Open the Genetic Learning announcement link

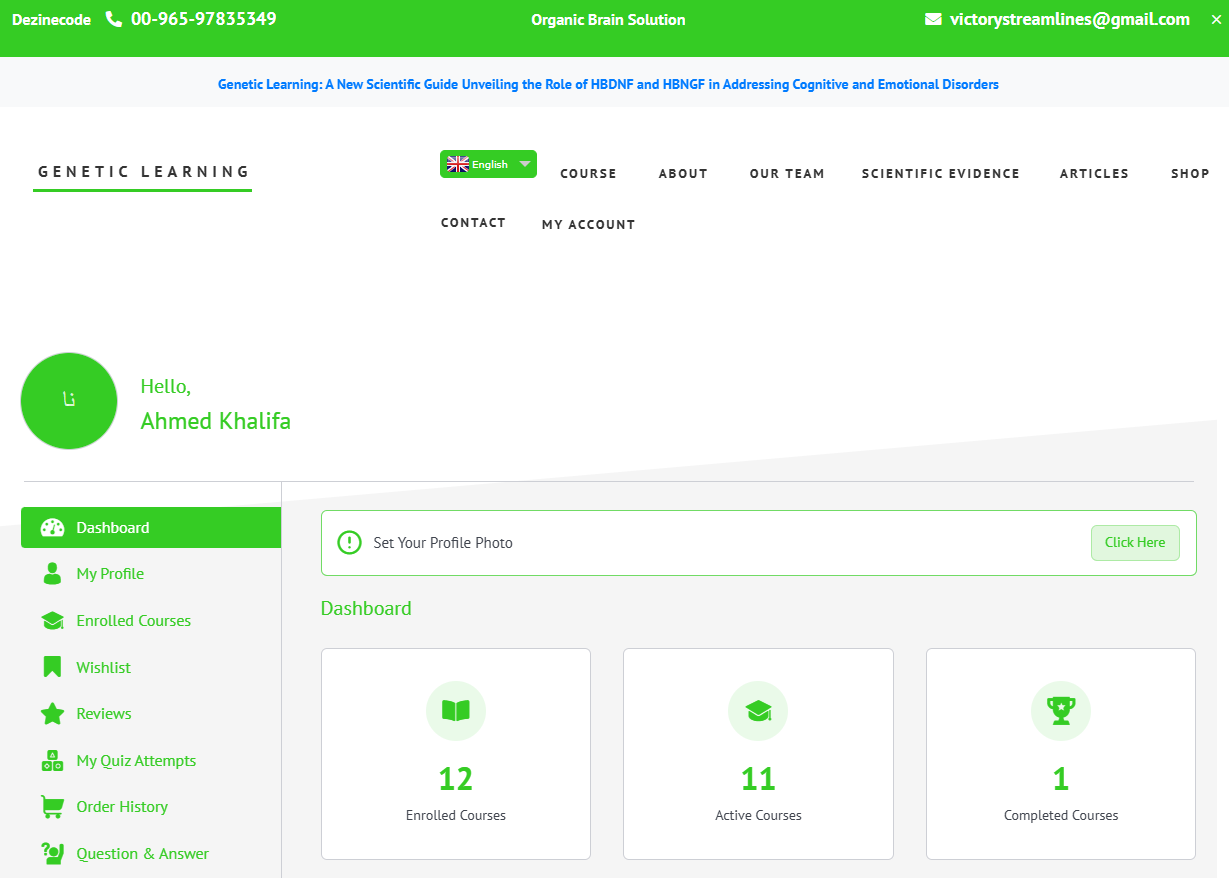click(608, 84)
